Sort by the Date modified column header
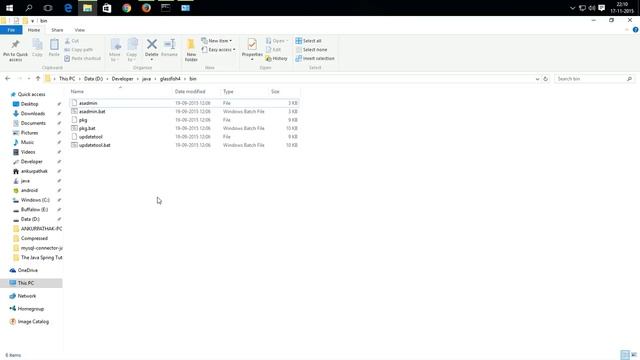Image resolution: width=640 pixels, height=360 pixels. [190, 91]
